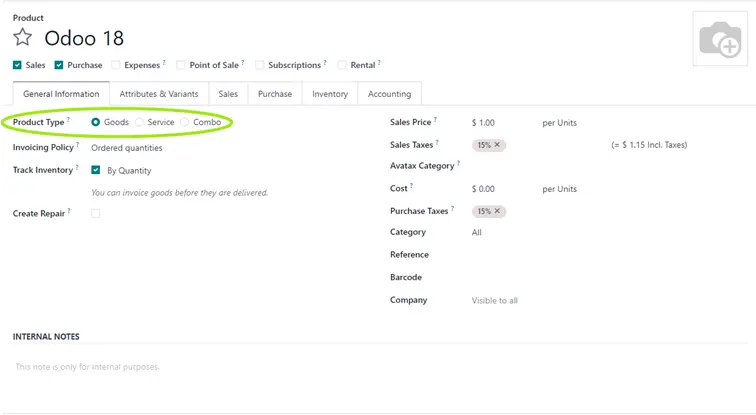The width and height of the screenshot is (756, 415).
Task: Open the General Information tab
Action: pyautogui.click(x=61, y=94)
